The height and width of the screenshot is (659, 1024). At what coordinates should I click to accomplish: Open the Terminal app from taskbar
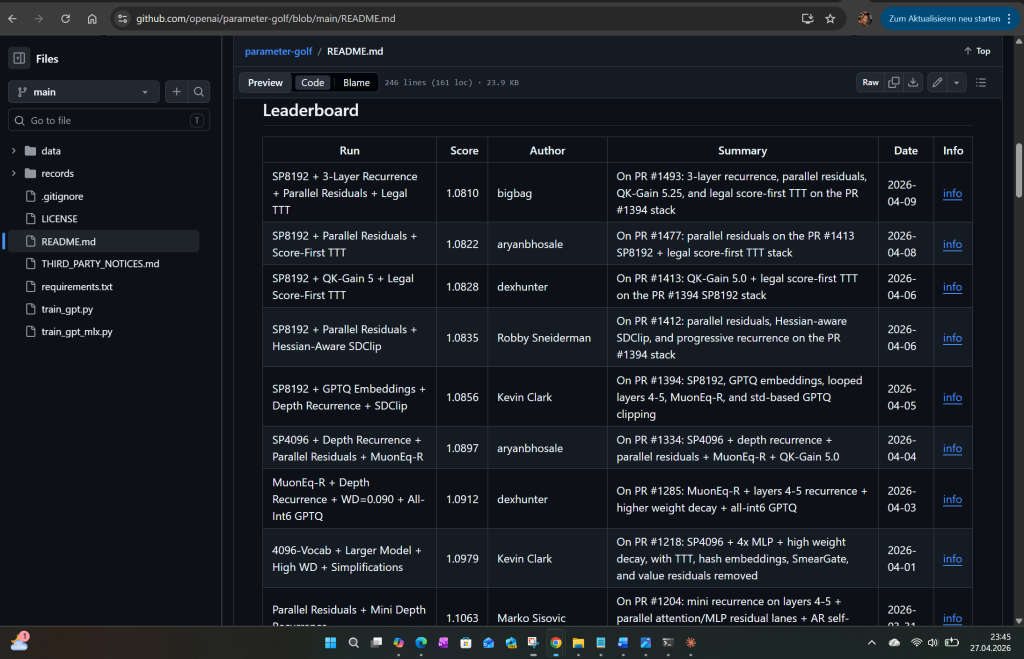667,643
